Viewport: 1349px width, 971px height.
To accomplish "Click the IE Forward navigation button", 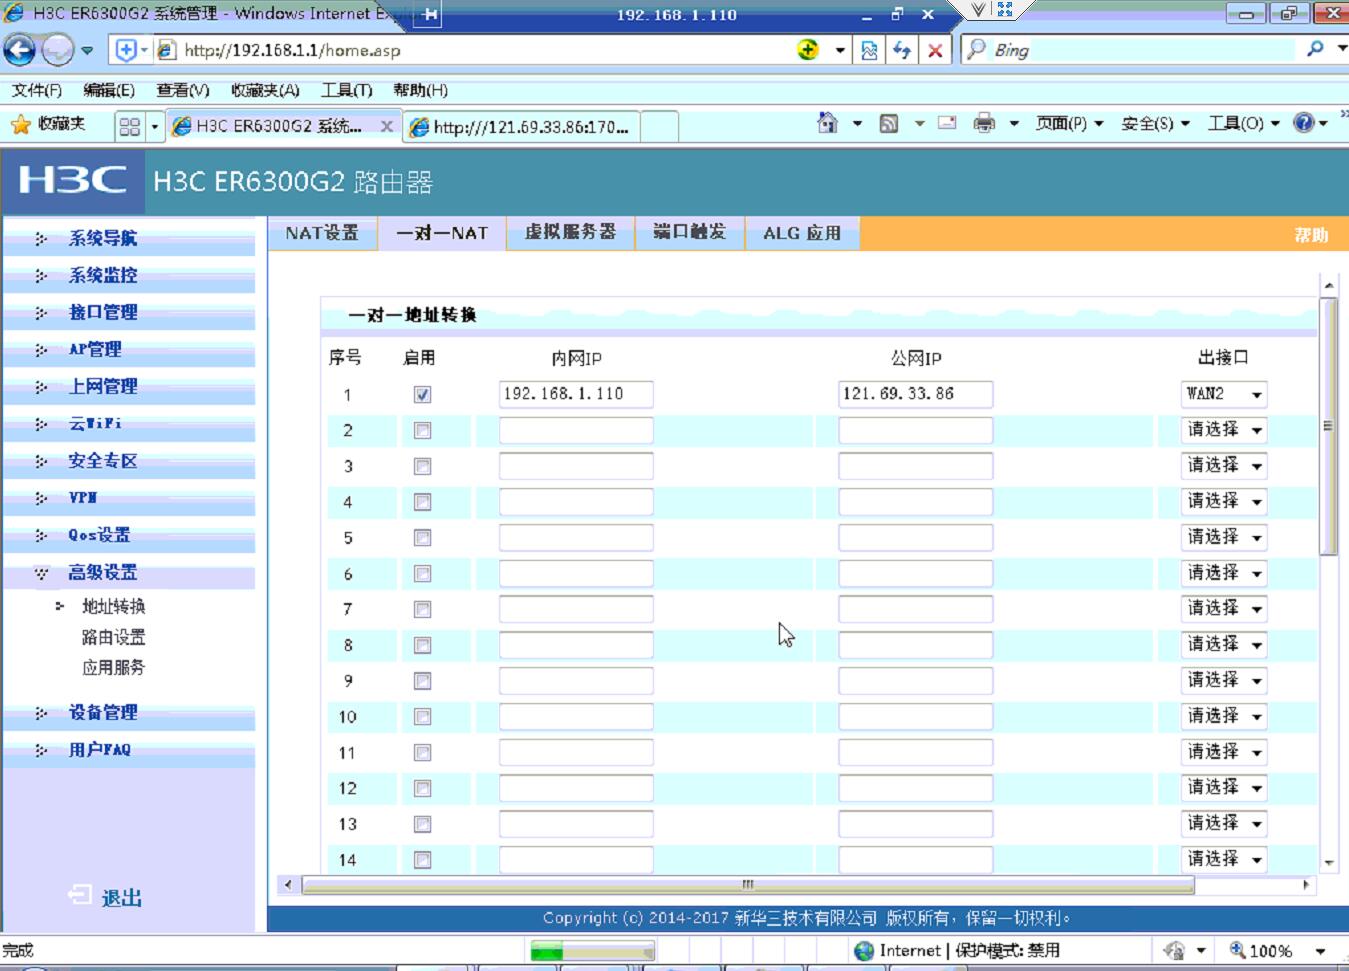I will pyautogui.click(x=57, y=49).
